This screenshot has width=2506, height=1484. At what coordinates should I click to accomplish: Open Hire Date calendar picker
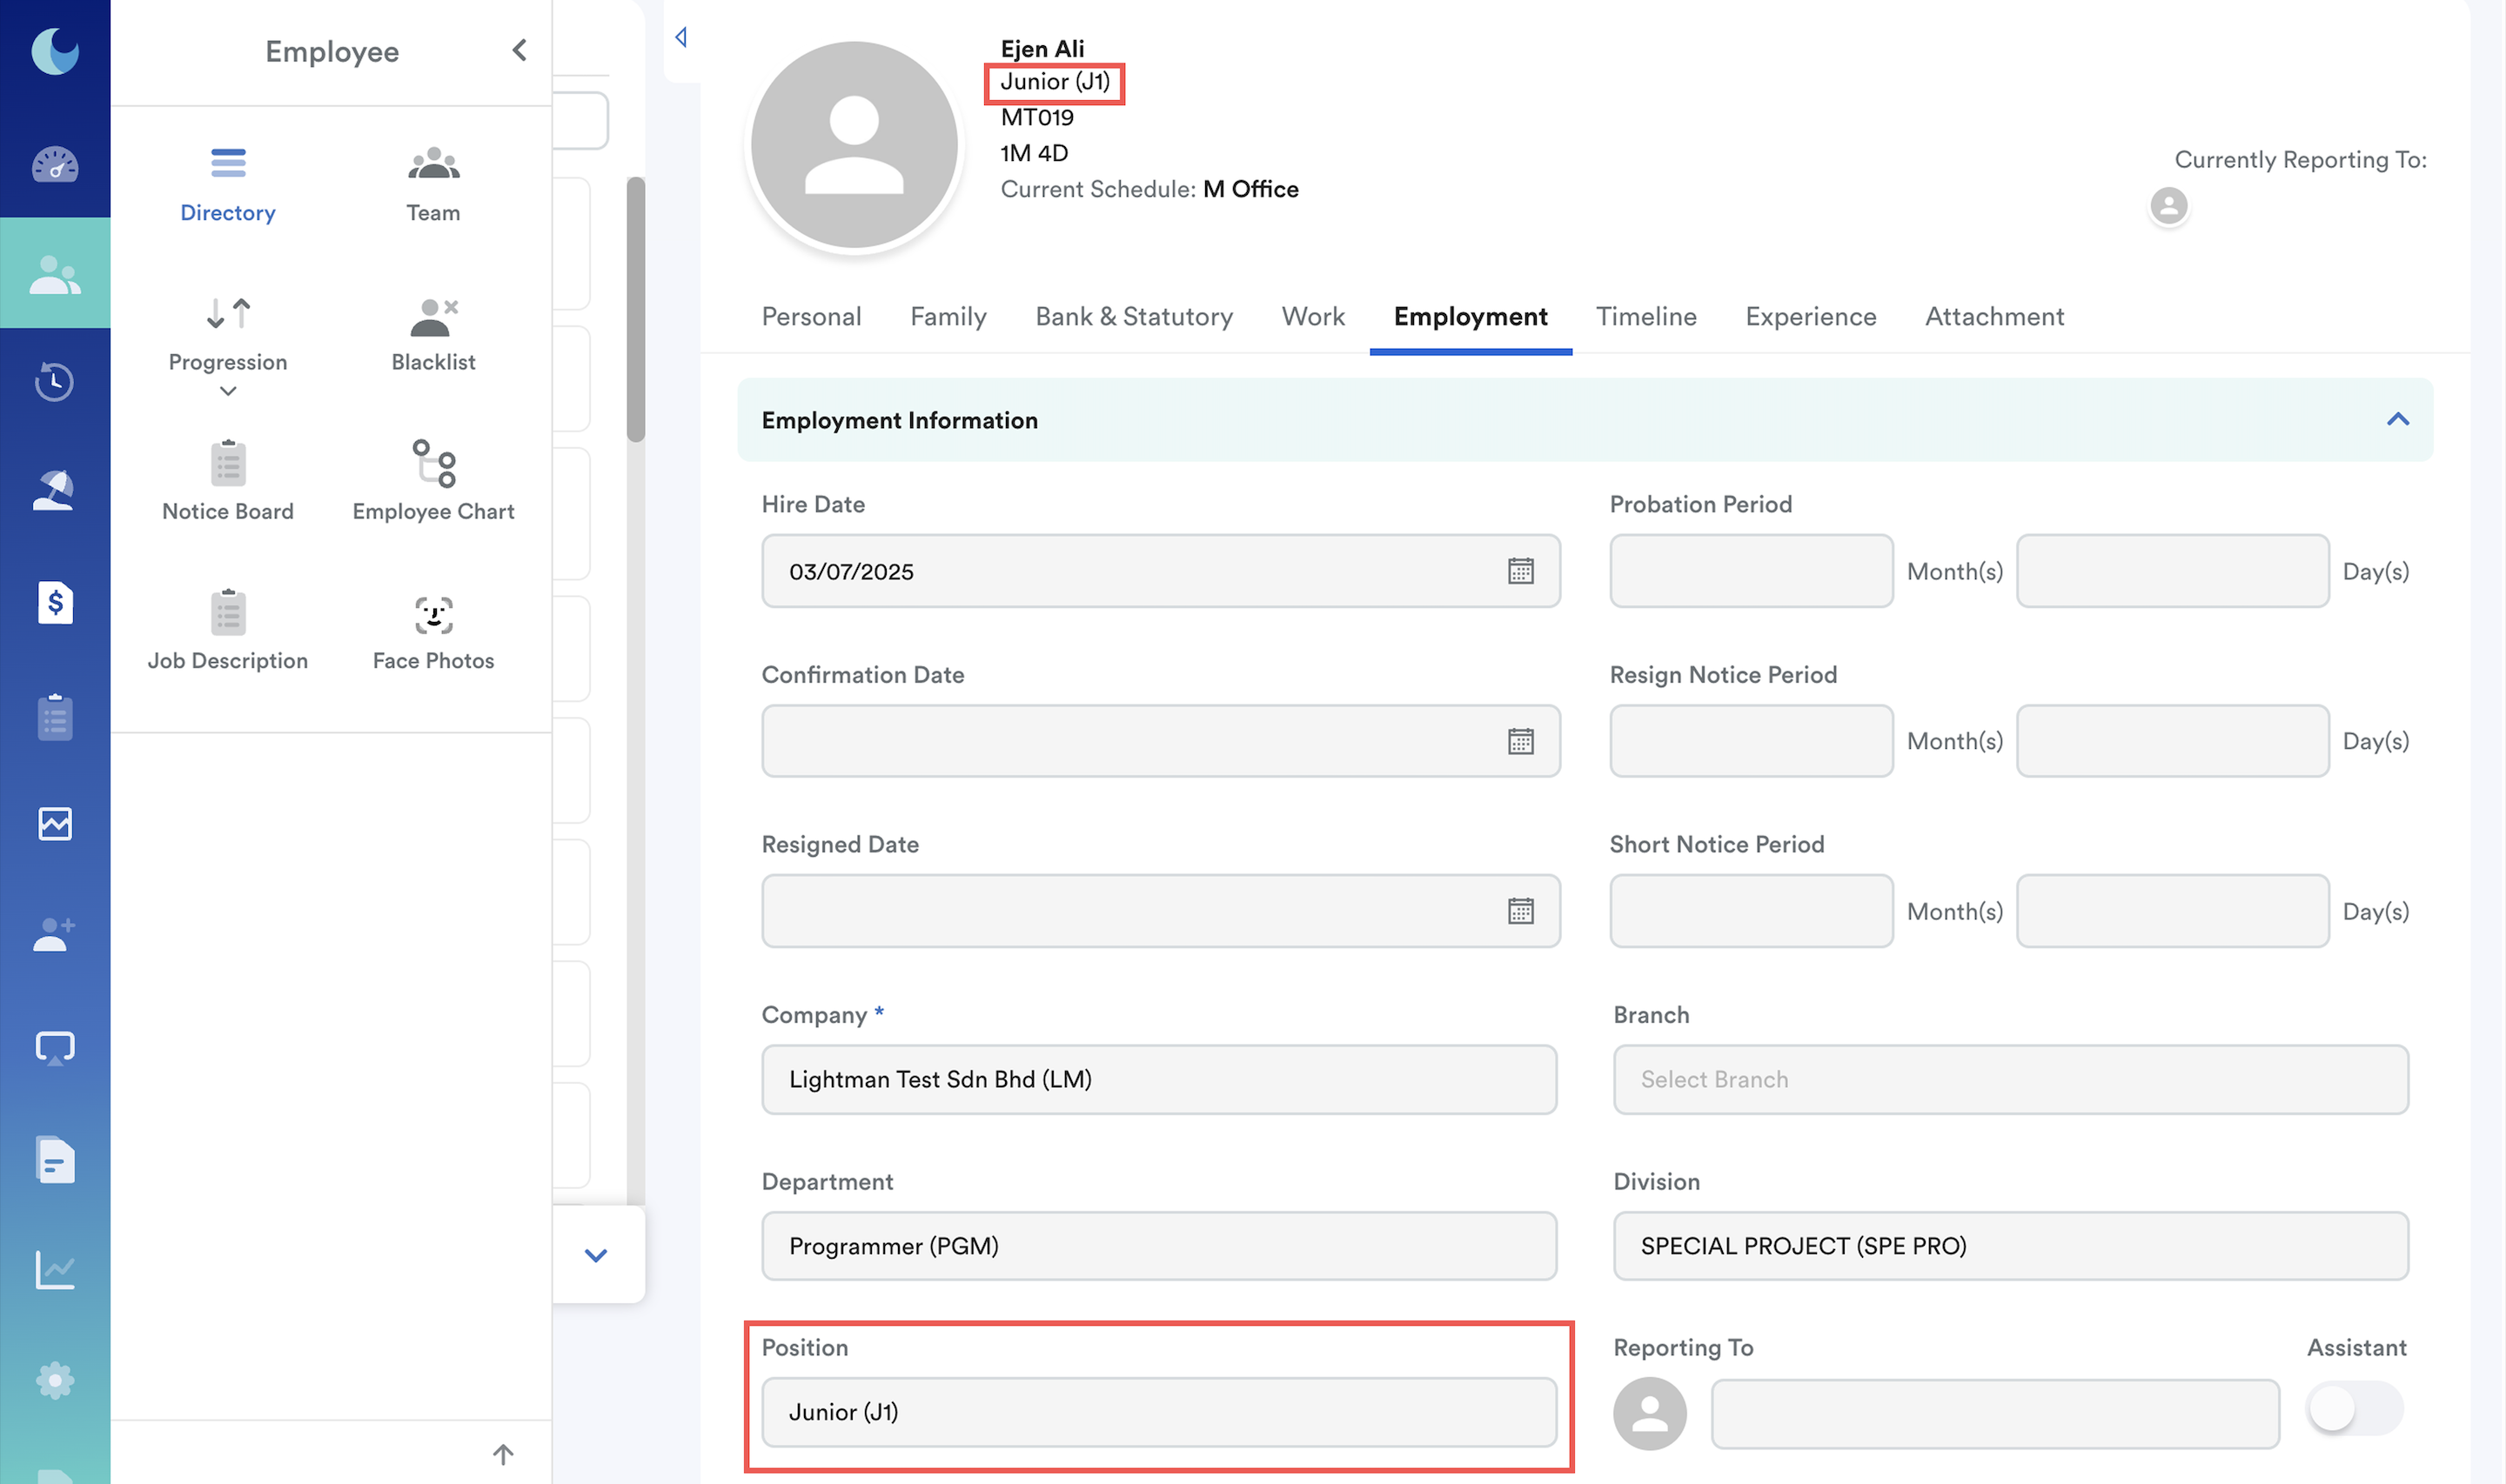pos(1520,571)
